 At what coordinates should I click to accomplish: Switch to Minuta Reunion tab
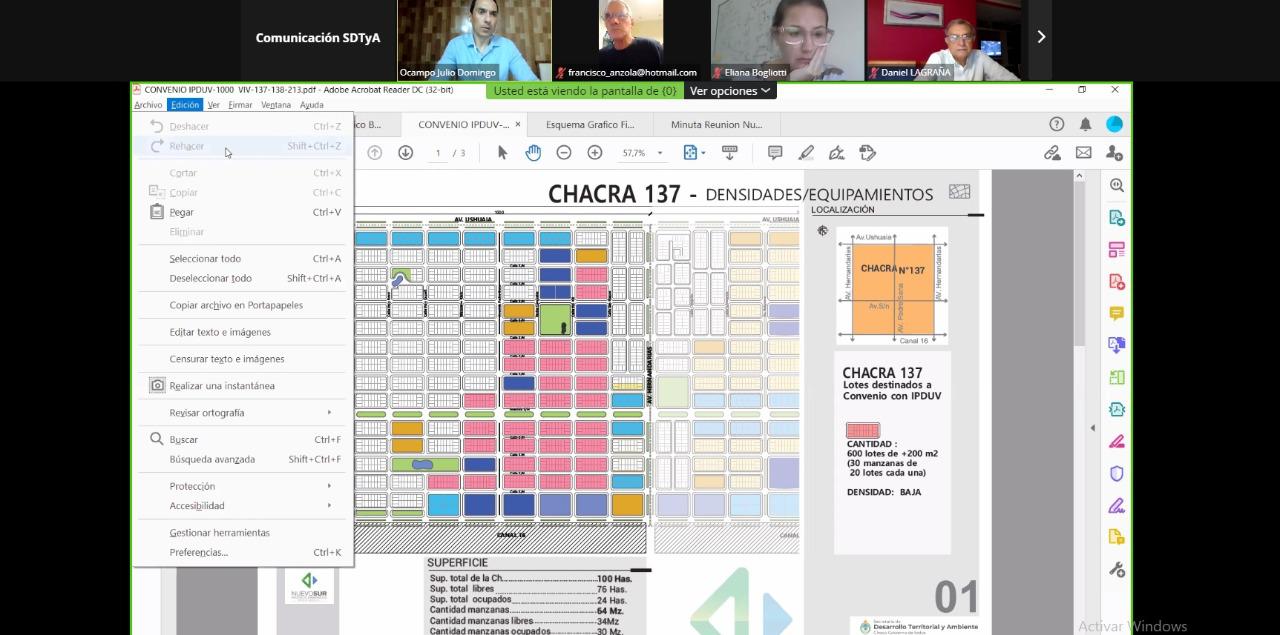pos(716,125)
